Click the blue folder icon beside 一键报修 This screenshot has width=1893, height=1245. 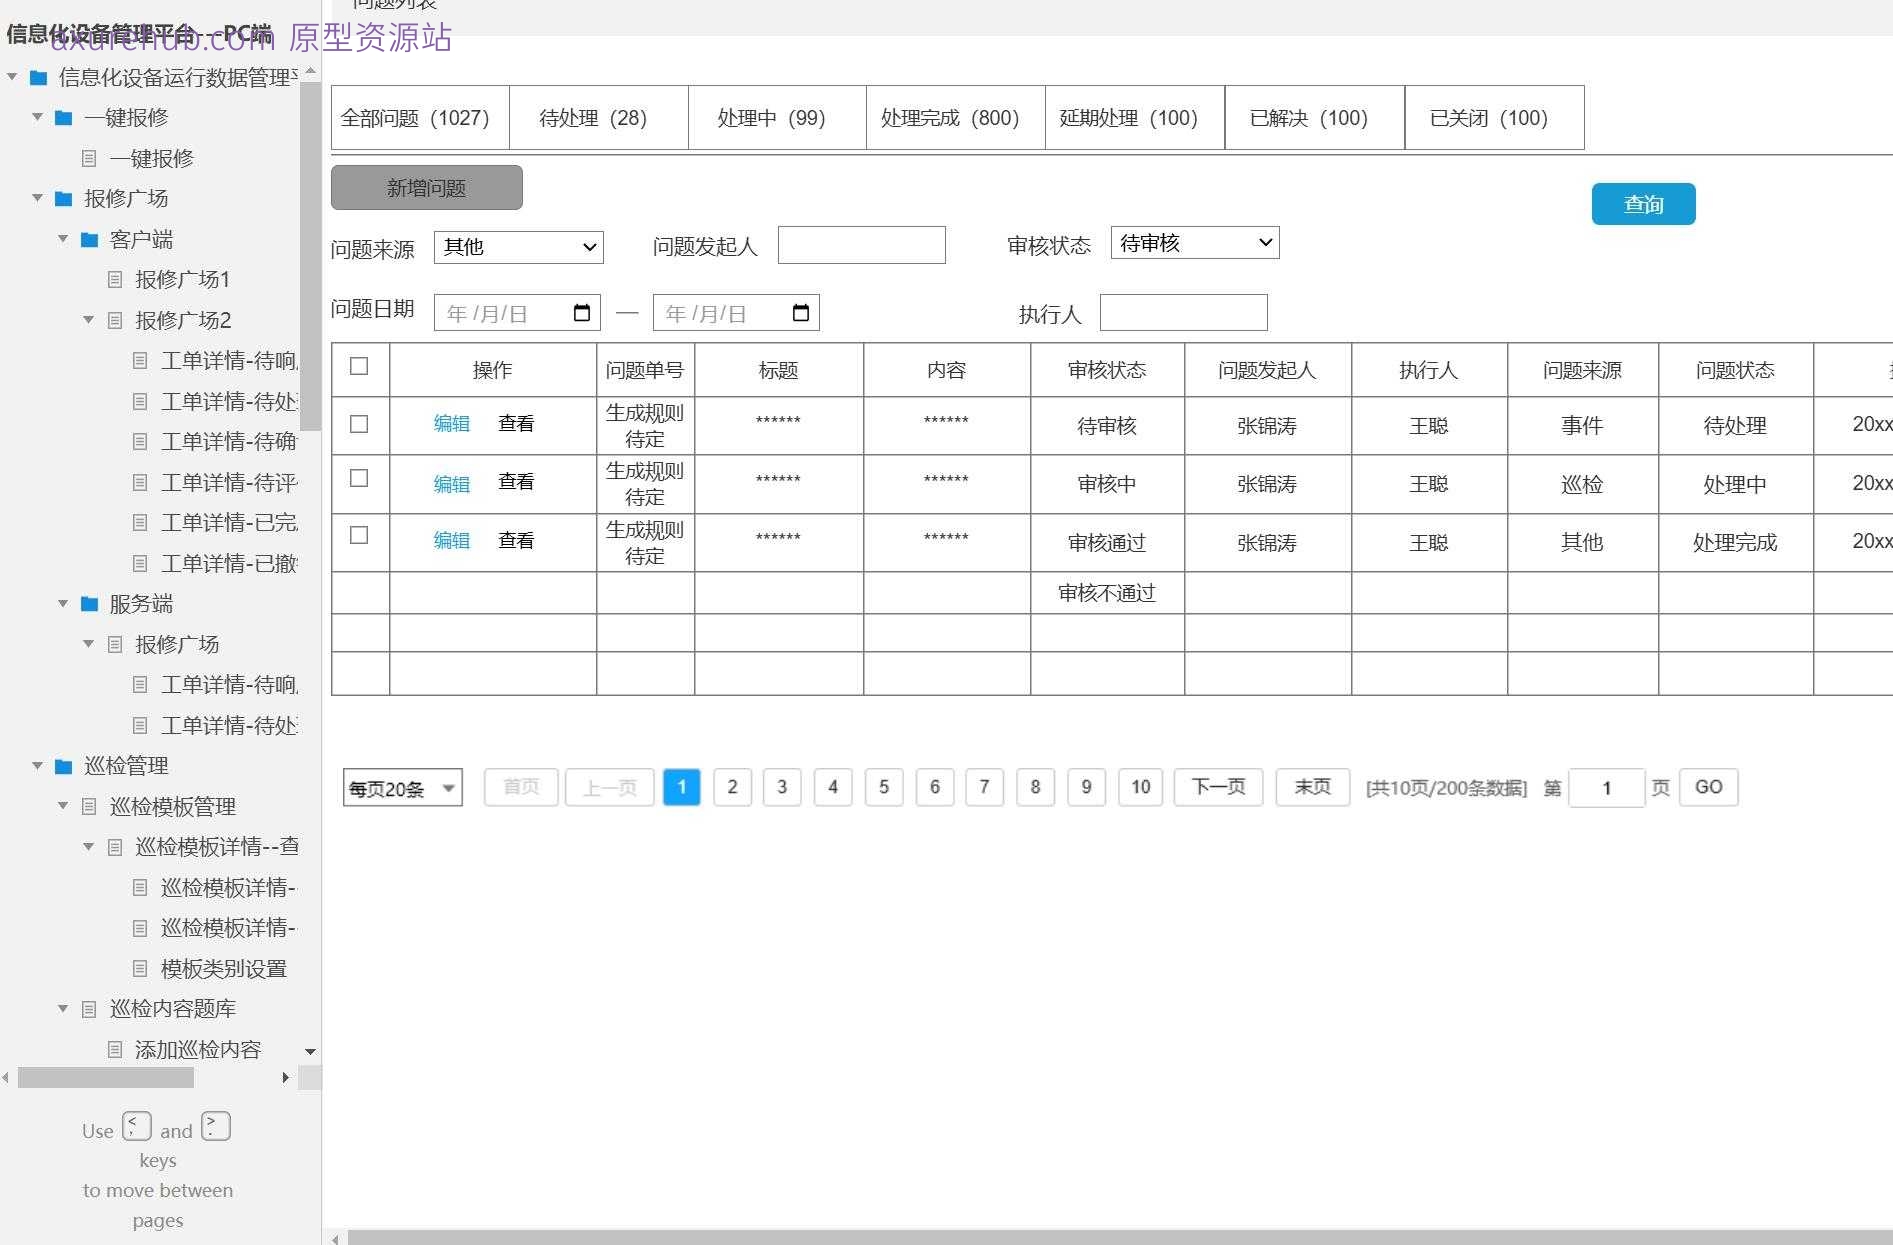click(x=64, y=118)
